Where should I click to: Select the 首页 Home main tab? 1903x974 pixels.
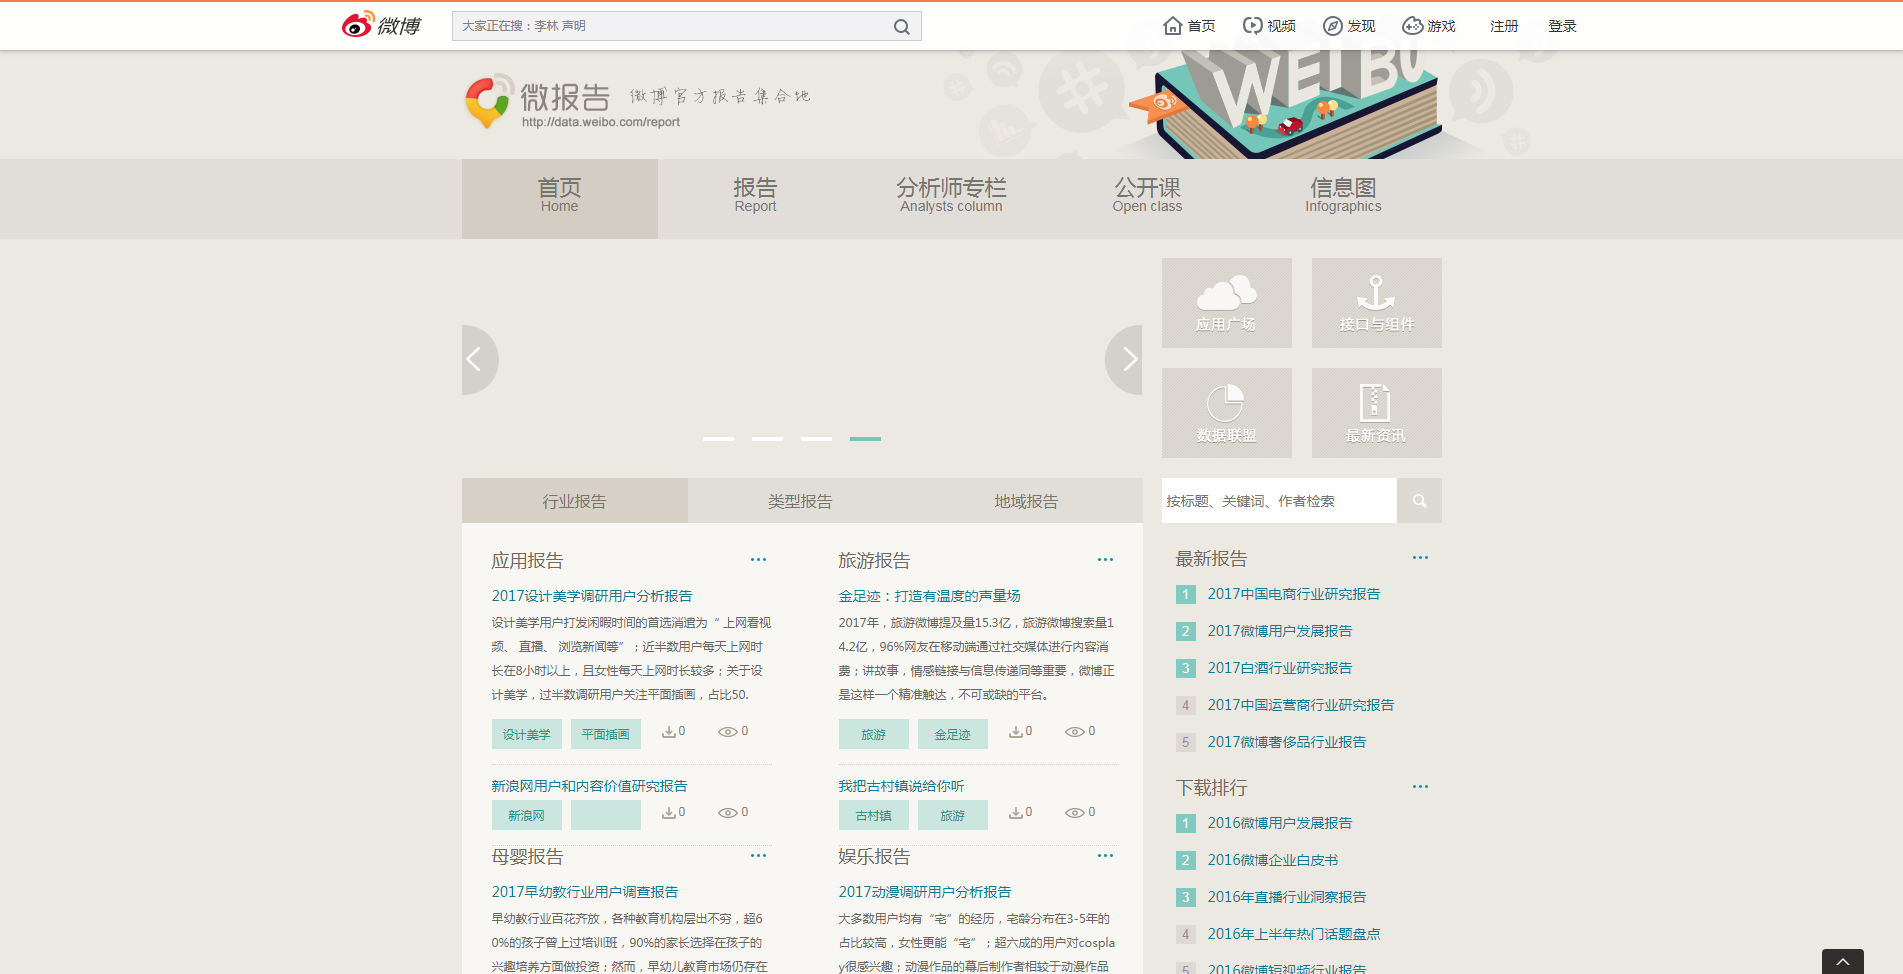point(560,198)
